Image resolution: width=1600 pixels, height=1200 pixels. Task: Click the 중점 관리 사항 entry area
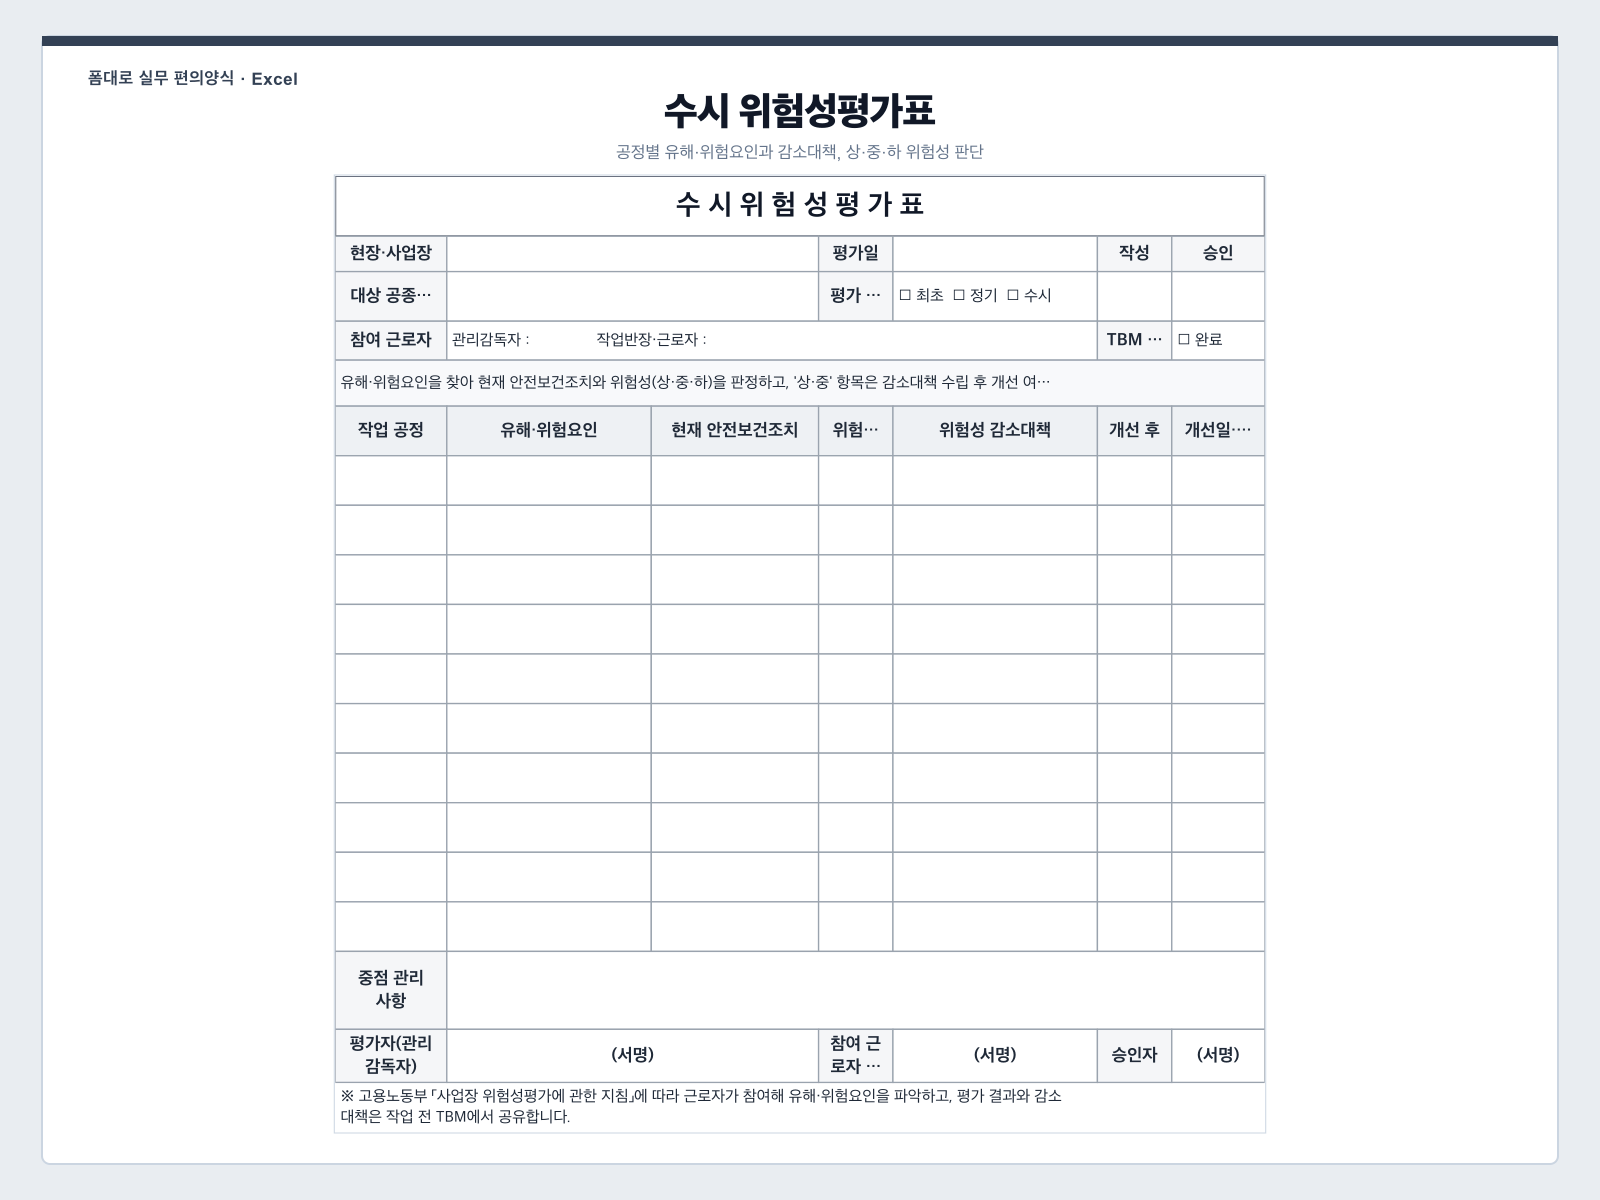pyautogui.click(x=855, y=990)
